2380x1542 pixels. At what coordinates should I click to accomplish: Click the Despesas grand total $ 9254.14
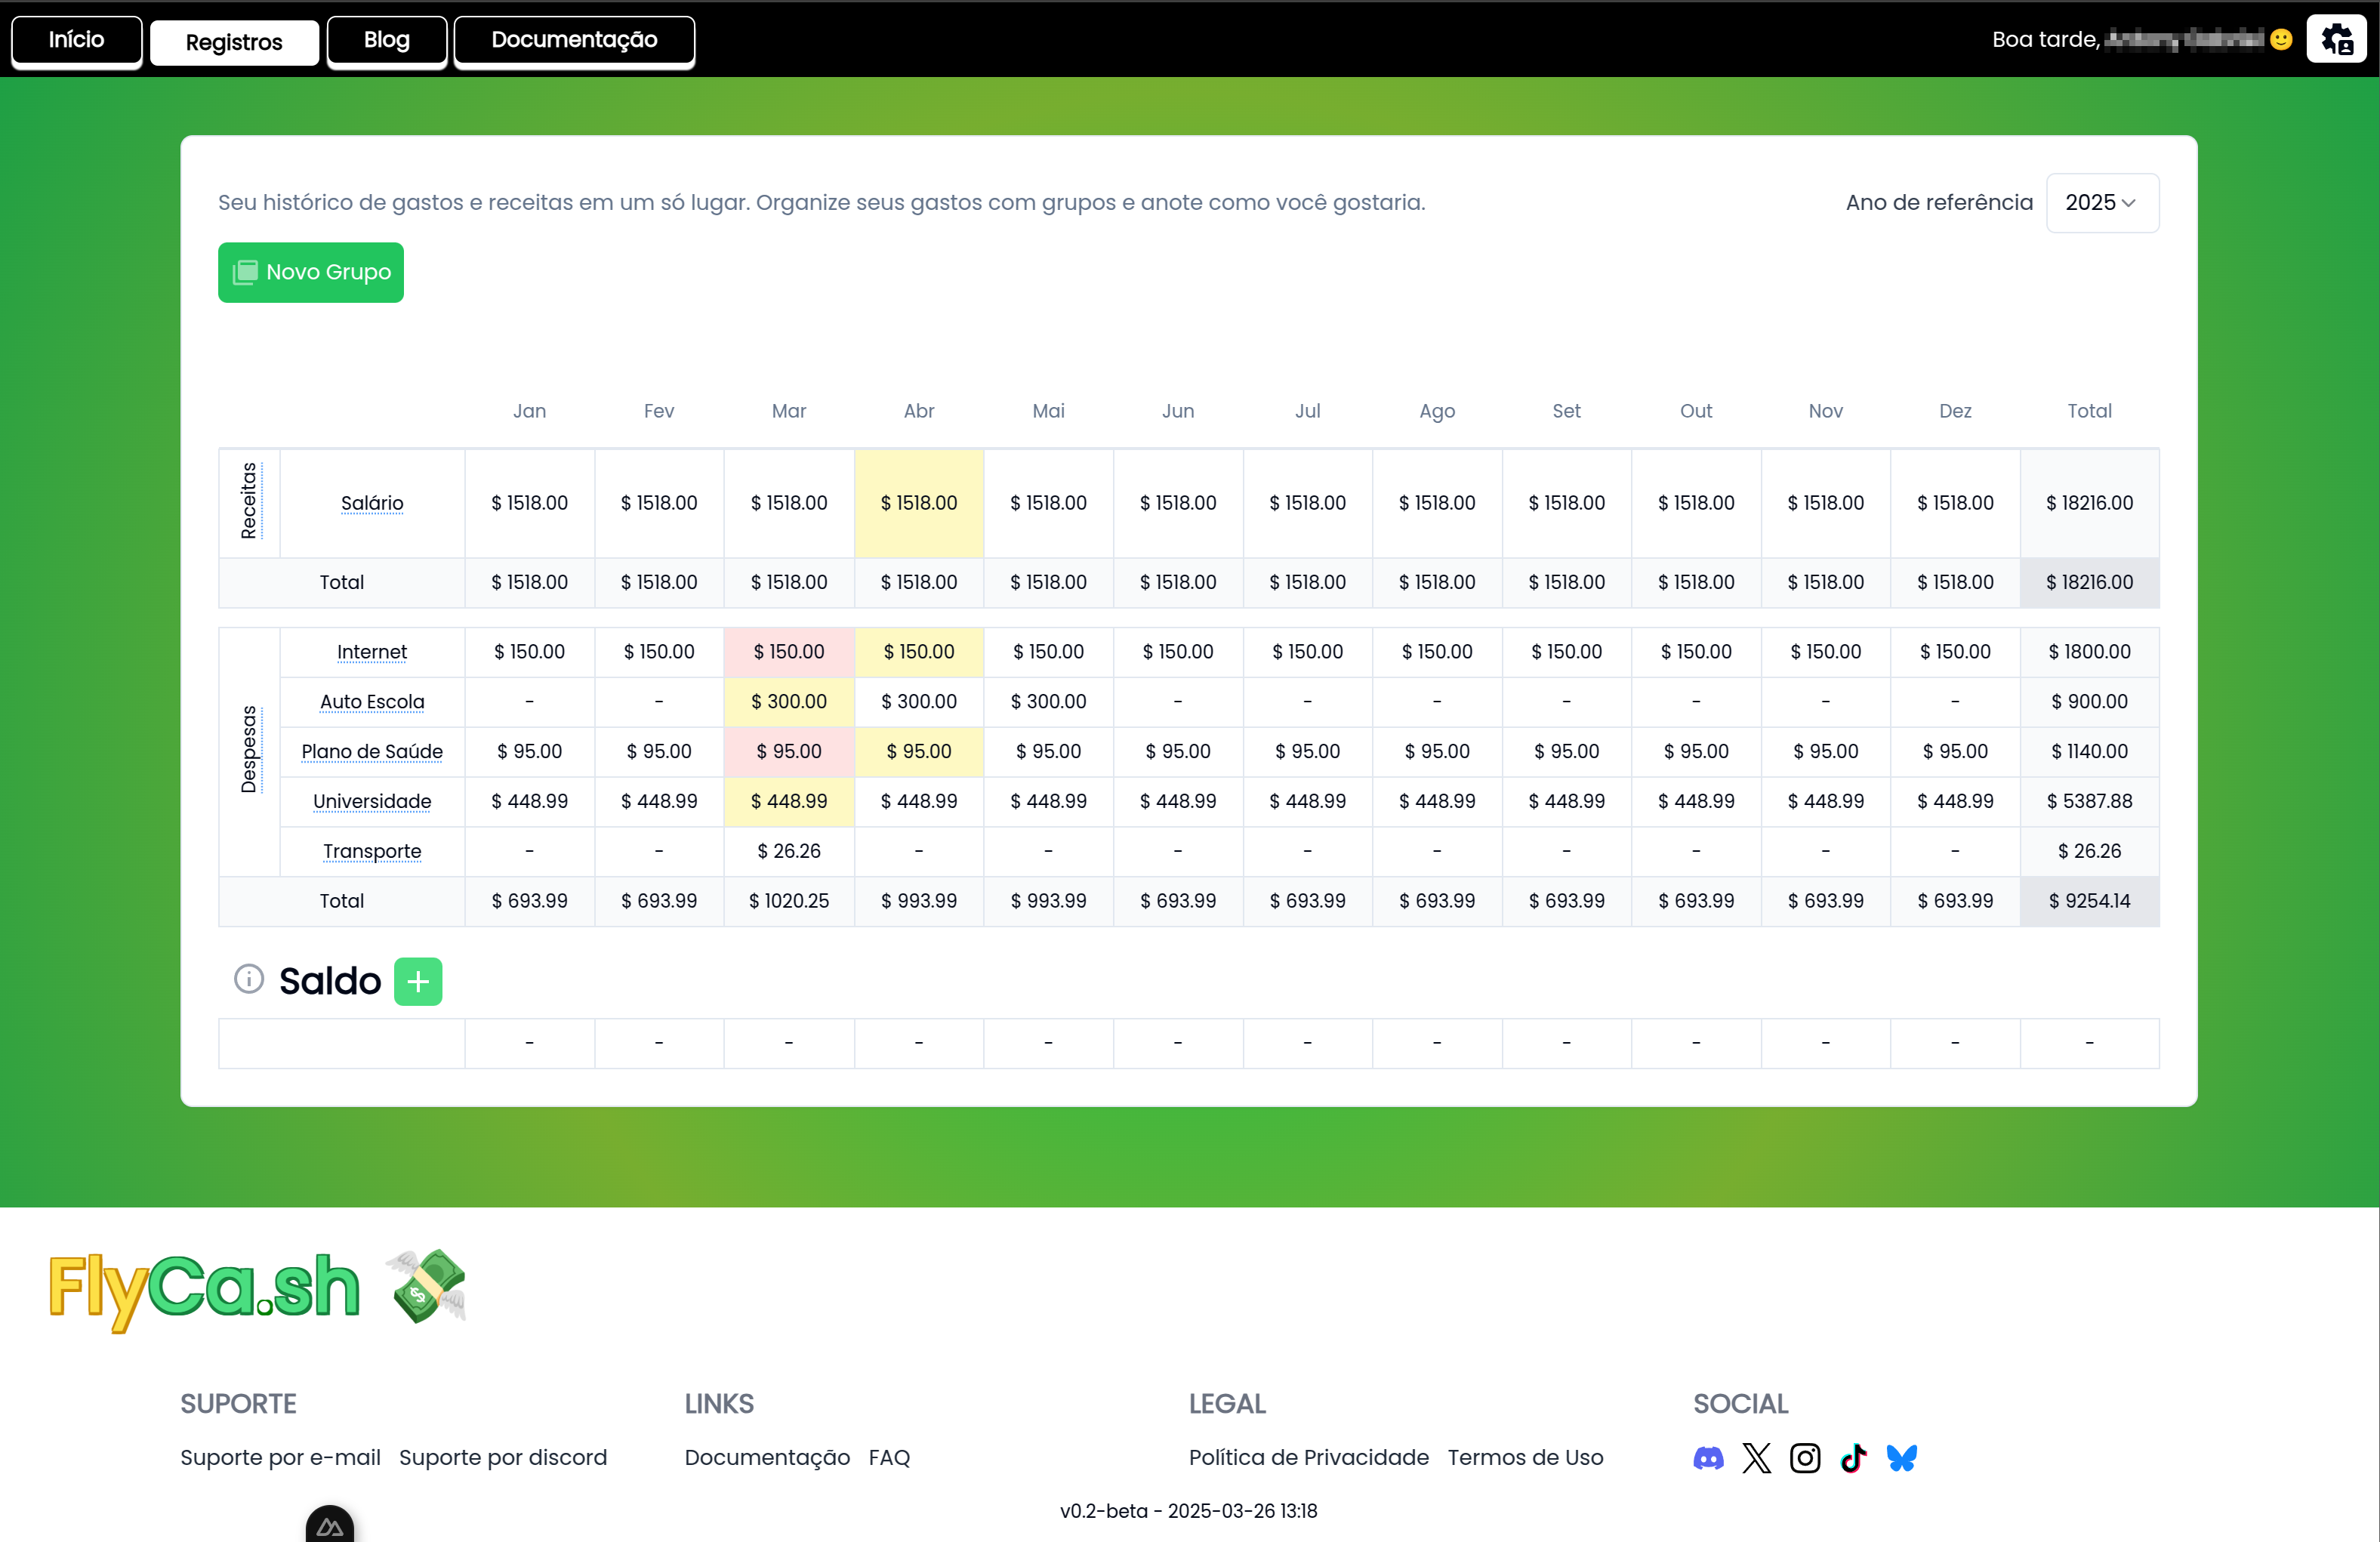point(2089,901)
